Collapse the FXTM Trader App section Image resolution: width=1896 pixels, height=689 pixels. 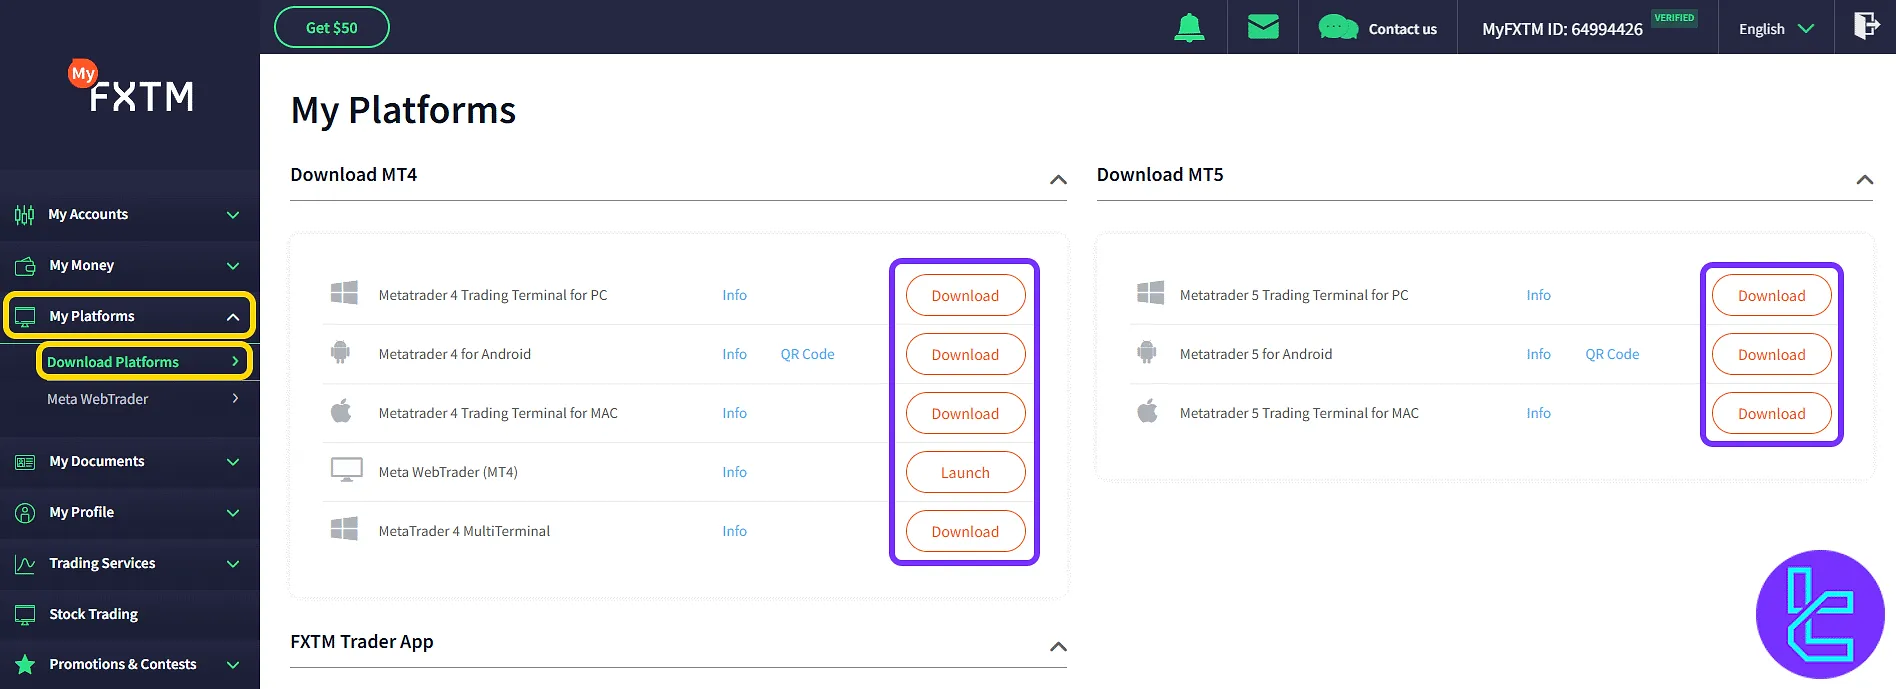(1058, 647)
